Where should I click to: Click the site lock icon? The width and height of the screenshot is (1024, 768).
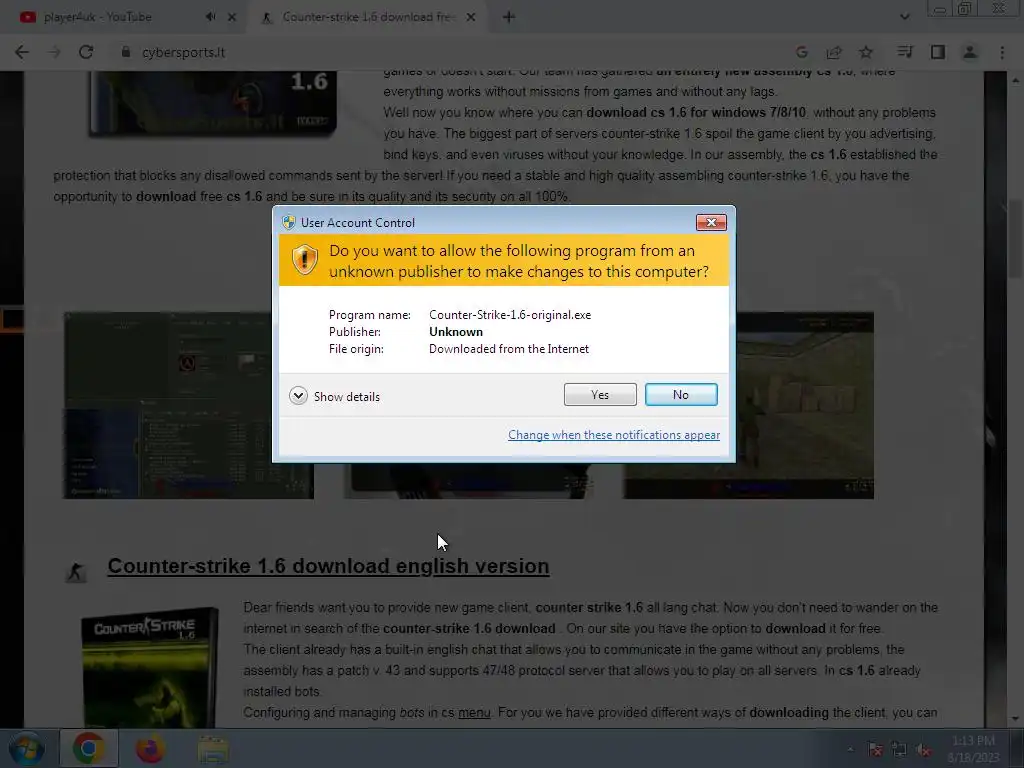[x=126, y=52]
